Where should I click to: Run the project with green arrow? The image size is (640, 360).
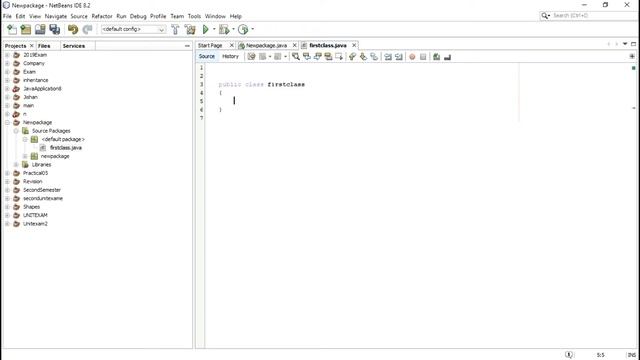pos(206,29)
